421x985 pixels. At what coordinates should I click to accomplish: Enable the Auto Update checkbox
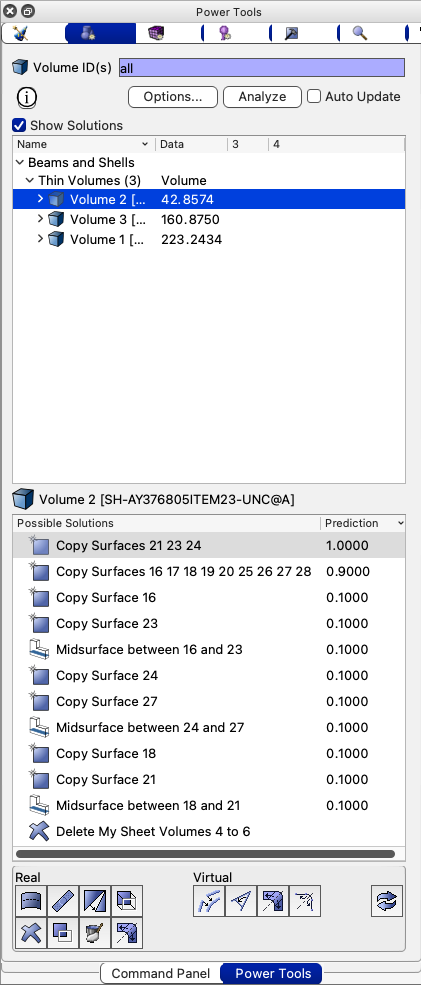(314, 97)
